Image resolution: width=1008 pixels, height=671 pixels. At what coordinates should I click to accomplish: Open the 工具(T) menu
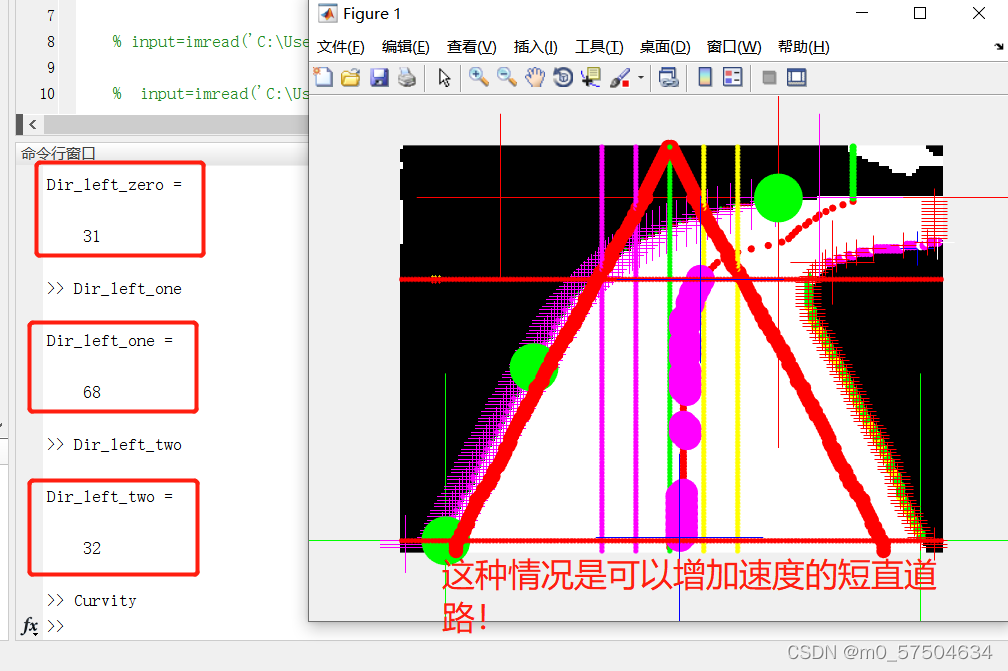pos(599,47)
